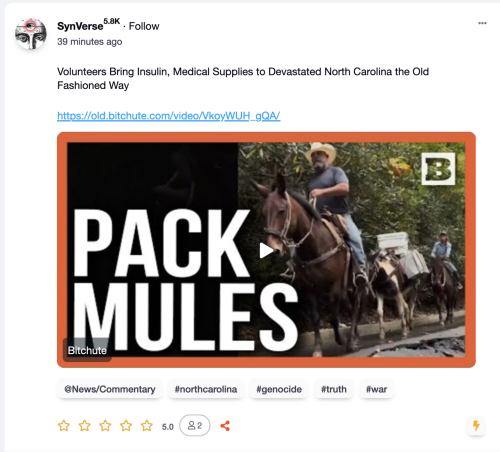Viewport: 500px width, 452px height.
Task: Rate the post three stars
Action: coord(105,426)
